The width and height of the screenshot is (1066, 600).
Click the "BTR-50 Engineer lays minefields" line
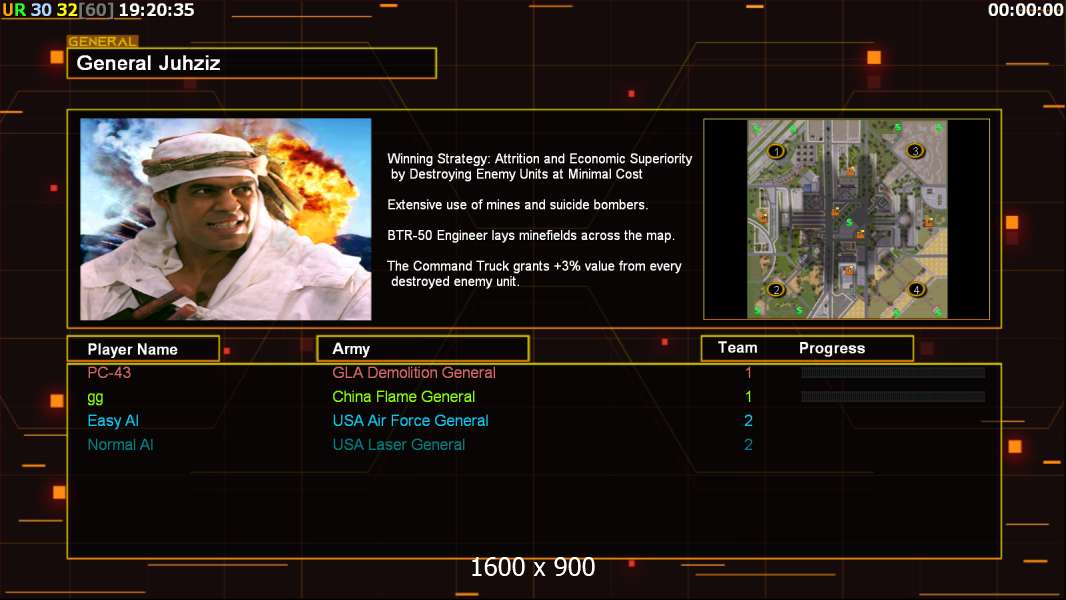pos(531,235)
